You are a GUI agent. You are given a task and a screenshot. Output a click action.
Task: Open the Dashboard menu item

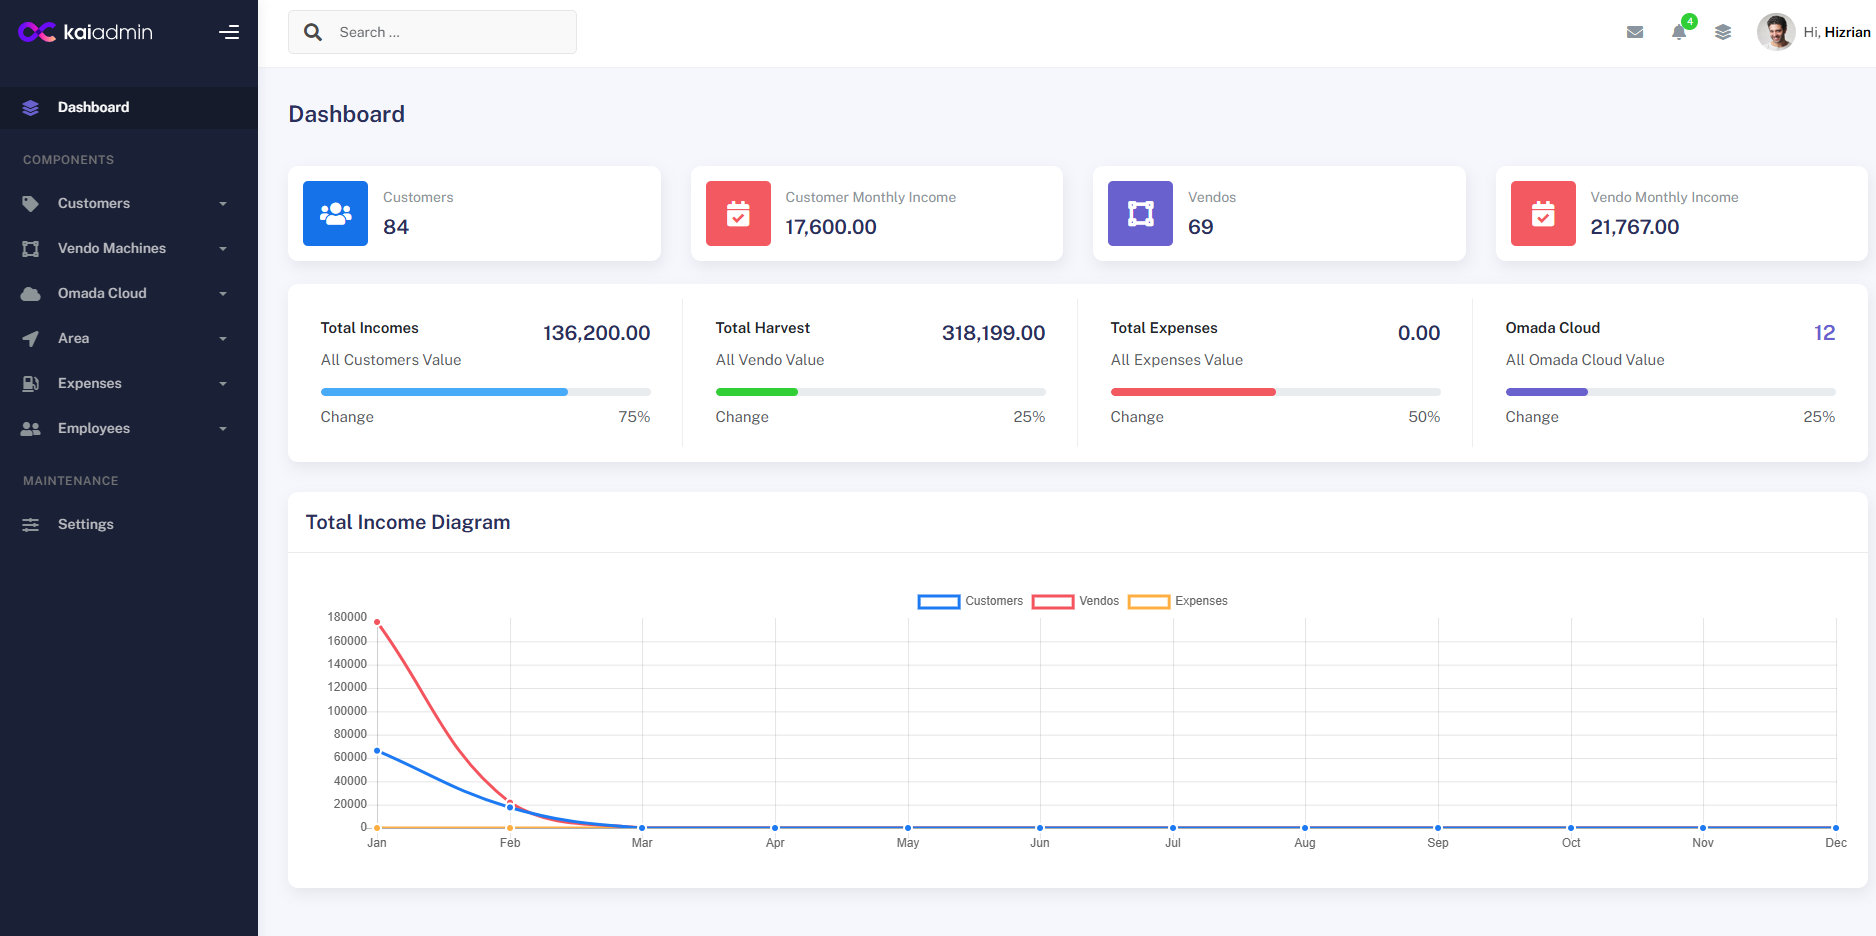click(x=93, y=107)
